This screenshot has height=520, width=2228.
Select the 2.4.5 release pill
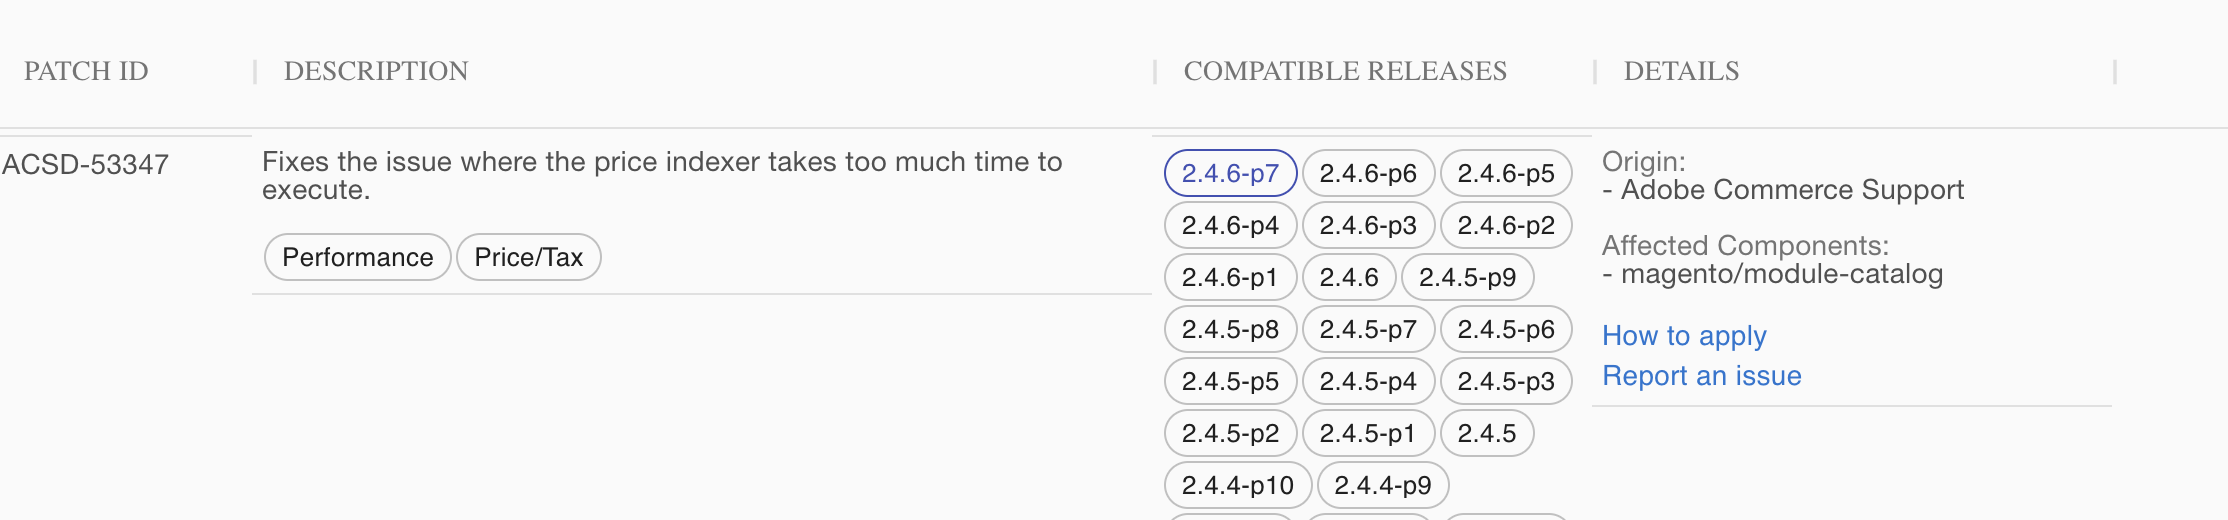(x=1487, y=433)
